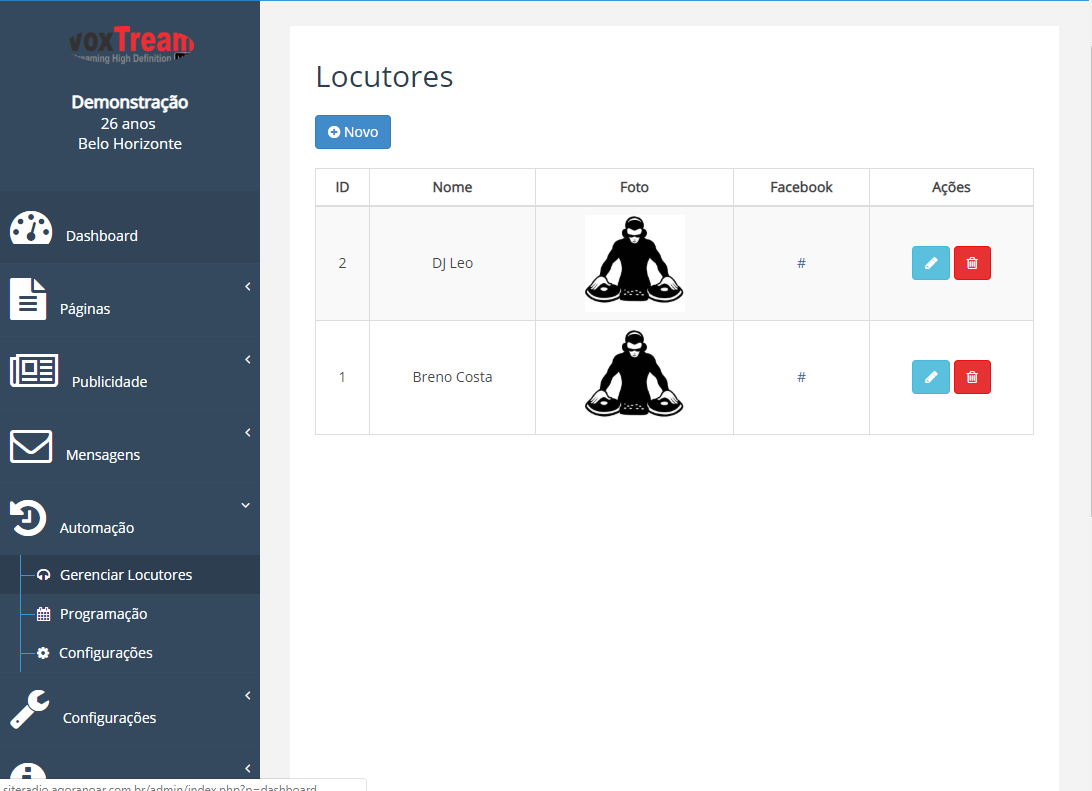
Task: Expand the Mensagens submenu chevron
Action: pyautogui.click(x=247, y=433)
